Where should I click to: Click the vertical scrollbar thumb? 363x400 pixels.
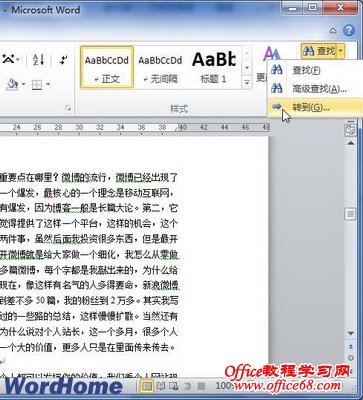pos(350,214)
